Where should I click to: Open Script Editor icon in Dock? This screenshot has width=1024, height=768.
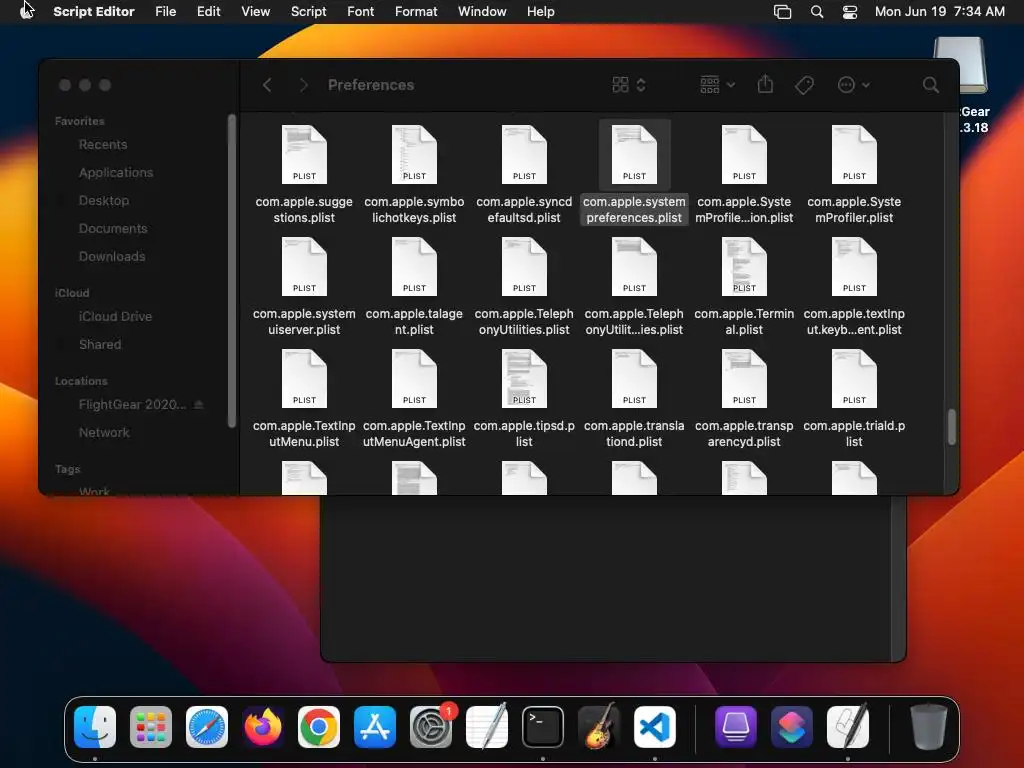(x=848, y=727)
